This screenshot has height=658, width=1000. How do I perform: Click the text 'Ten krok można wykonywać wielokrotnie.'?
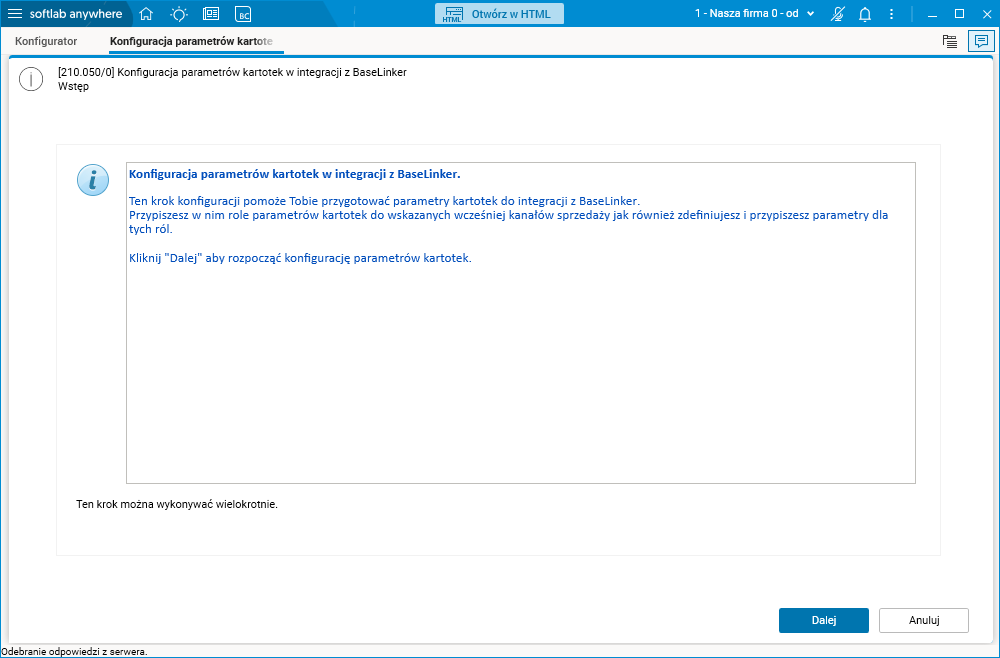(177, 504)
